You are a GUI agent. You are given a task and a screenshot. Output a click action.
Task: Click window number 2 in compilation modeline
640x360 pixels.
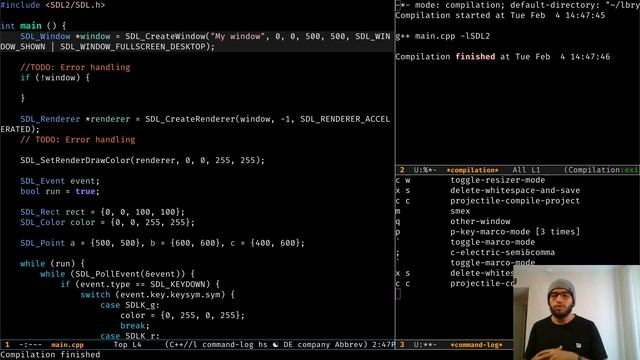402,170
